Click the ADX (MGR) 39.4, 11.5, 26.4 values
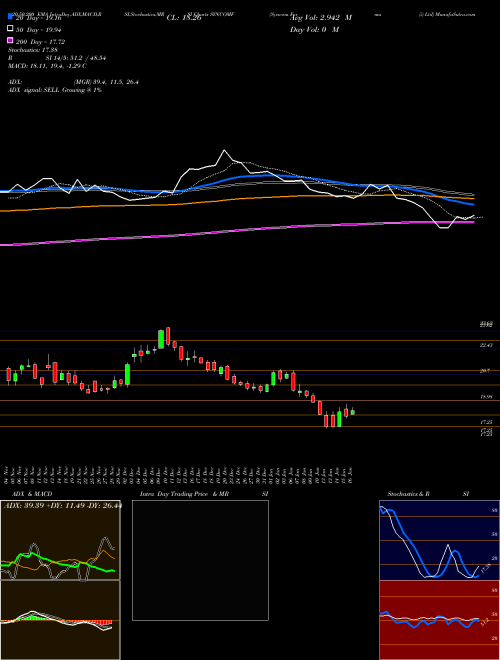500x660 pixels. (106, 82)
